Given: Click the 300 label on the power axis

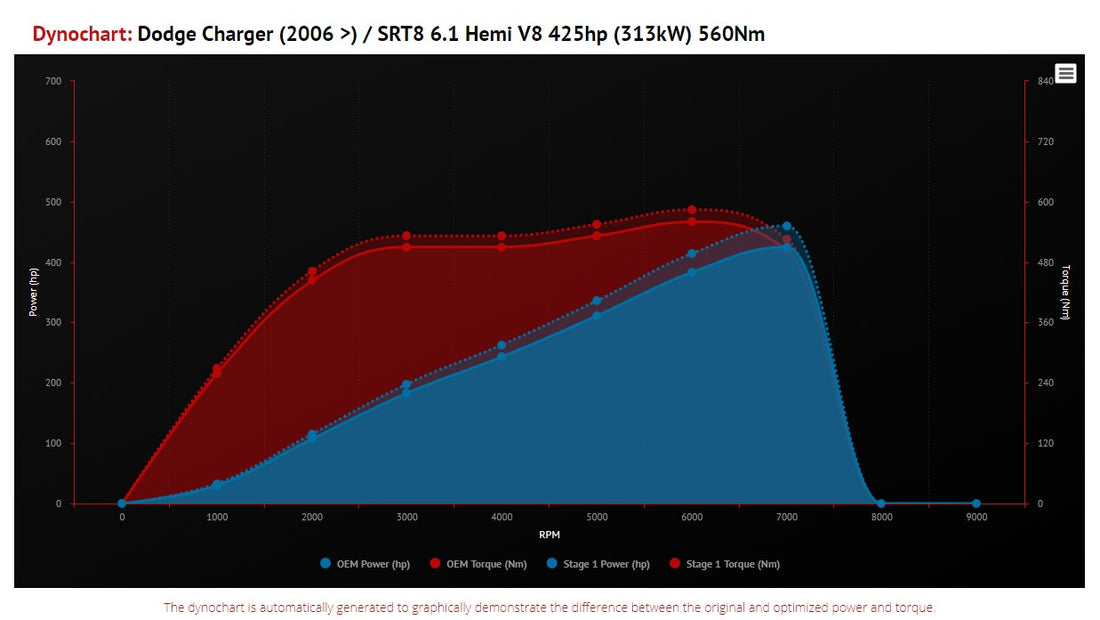Looking at the screenshot, I should tap(53, 323).
